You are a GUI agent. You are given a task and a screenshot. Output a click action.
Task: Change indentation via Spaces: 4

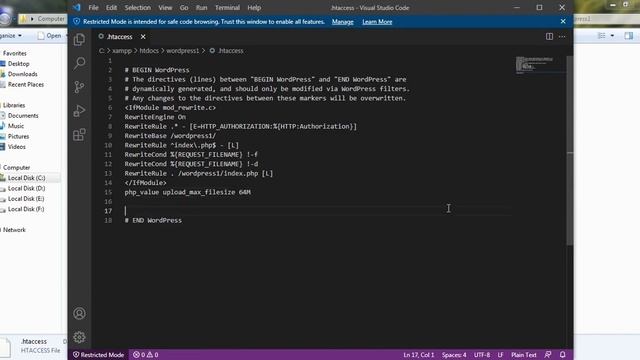coord(453,355)
